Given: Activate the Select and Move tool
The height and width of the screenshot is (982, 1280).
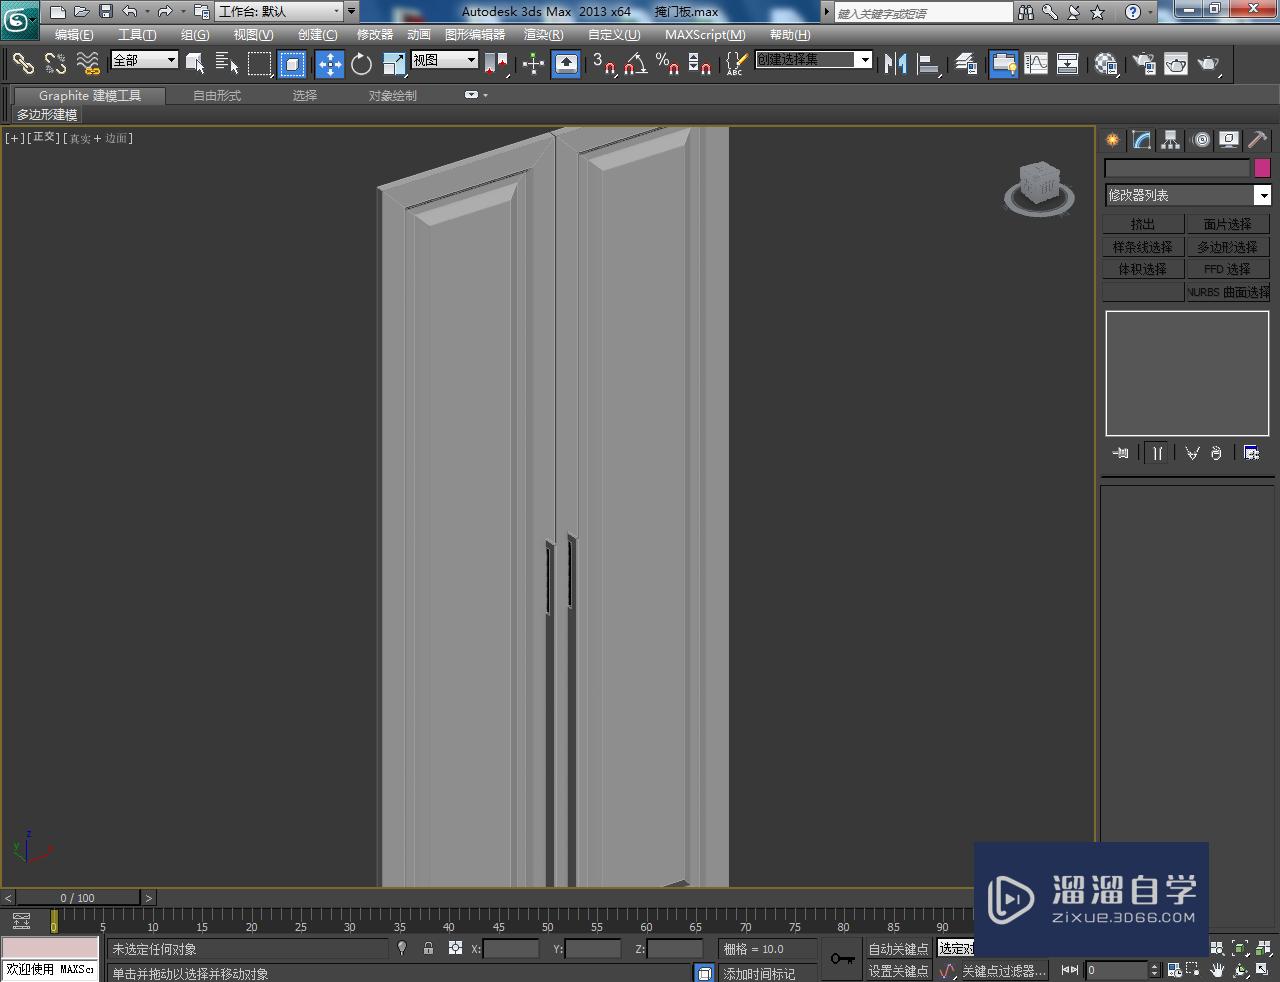Looking at the screenshot, I should [x=329, y=64].
